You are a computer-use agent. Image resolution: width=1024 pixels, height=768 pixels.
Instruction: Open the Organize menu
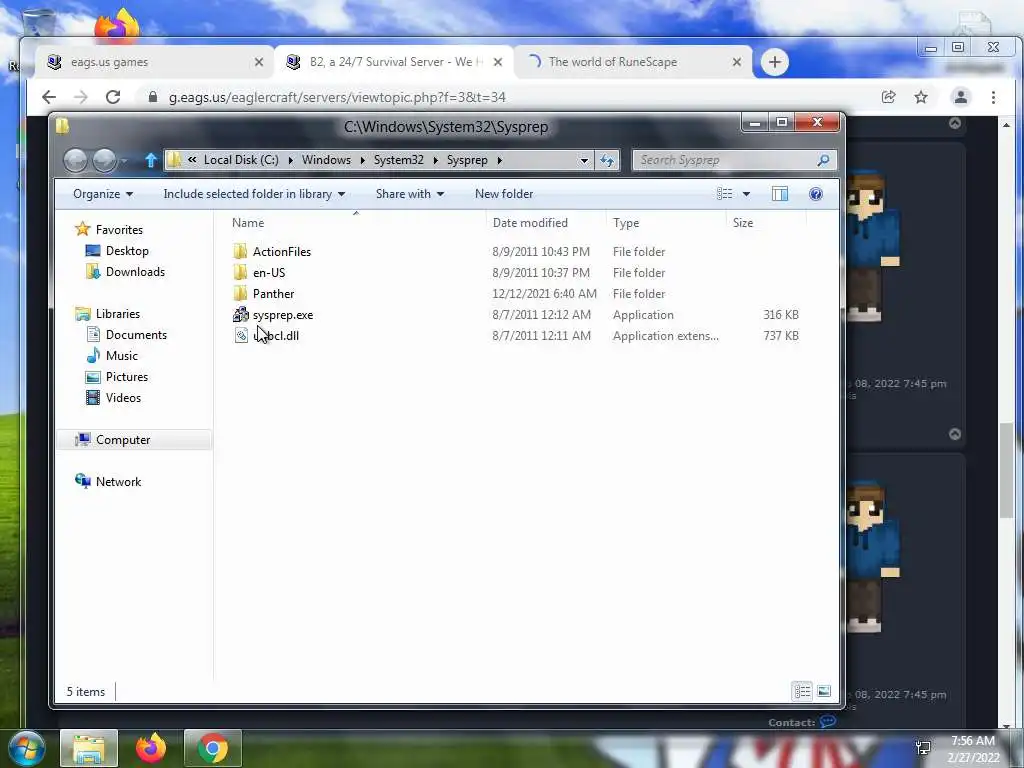(x=103, y=194)
